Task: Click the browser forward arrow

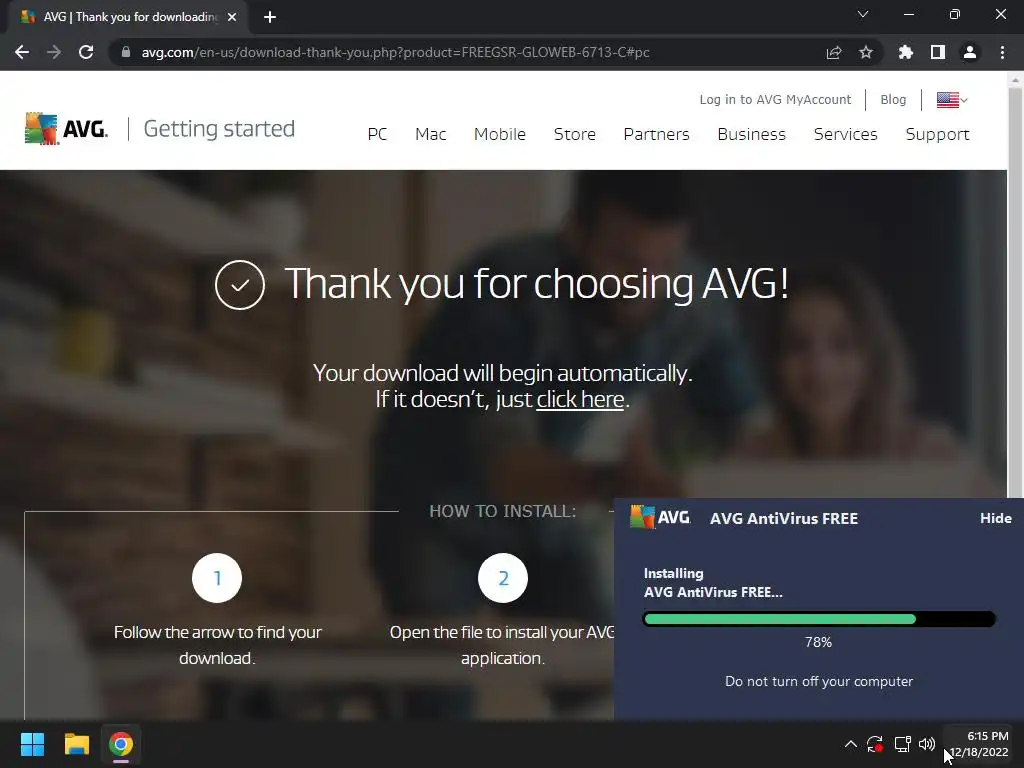Action: [54, 52]
